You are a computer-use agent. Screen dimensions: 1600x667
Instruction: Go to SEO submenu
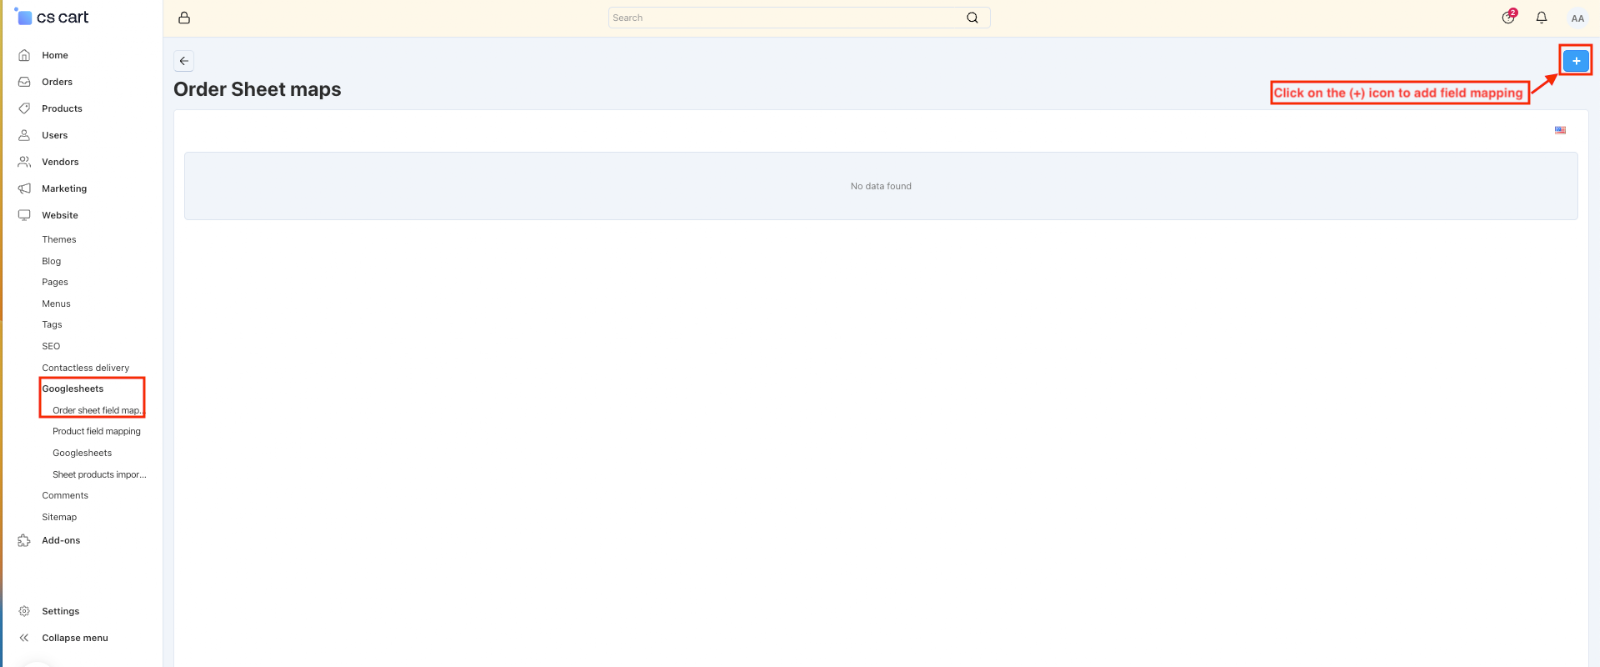point(51,346)
